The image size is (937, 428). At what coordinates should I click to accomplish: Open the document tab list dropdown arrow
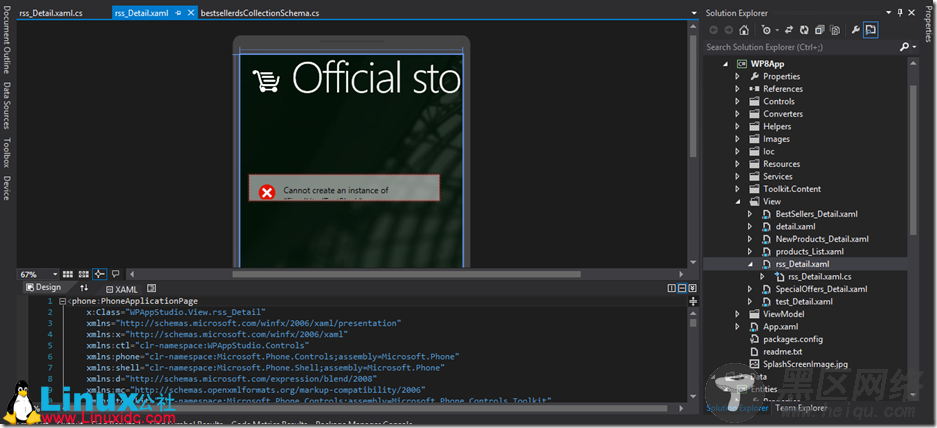tap(694, 13)
